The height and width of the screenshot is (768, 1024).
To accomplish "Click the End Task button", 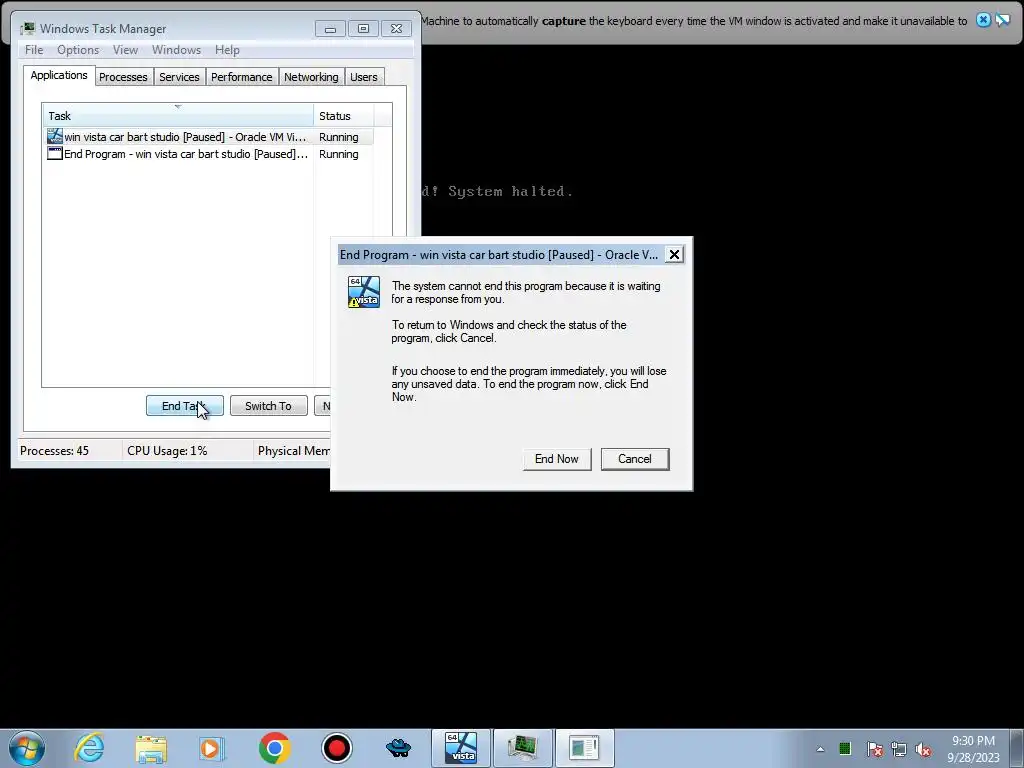I will [x=185, y=406].
